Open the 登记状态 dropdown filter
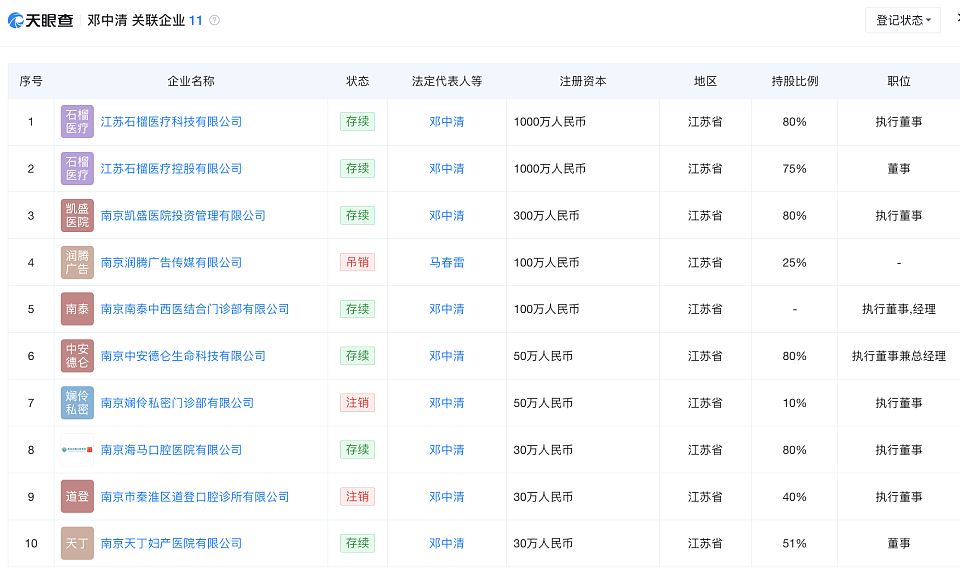The image size is (960, 569). click(x=902, y=20)
